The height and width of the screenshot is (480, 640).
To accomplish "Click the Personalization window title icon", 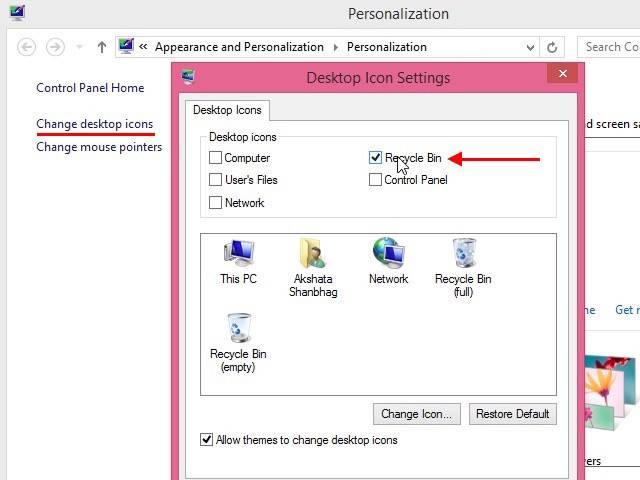I will click(17, 12).
